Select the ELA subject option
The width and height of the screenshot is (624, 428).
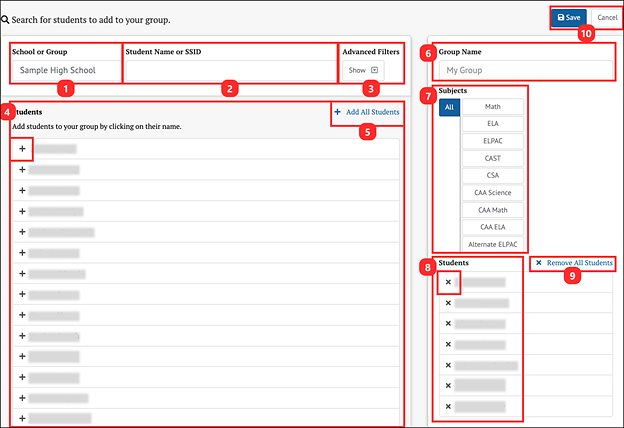(x=492, y=124)
